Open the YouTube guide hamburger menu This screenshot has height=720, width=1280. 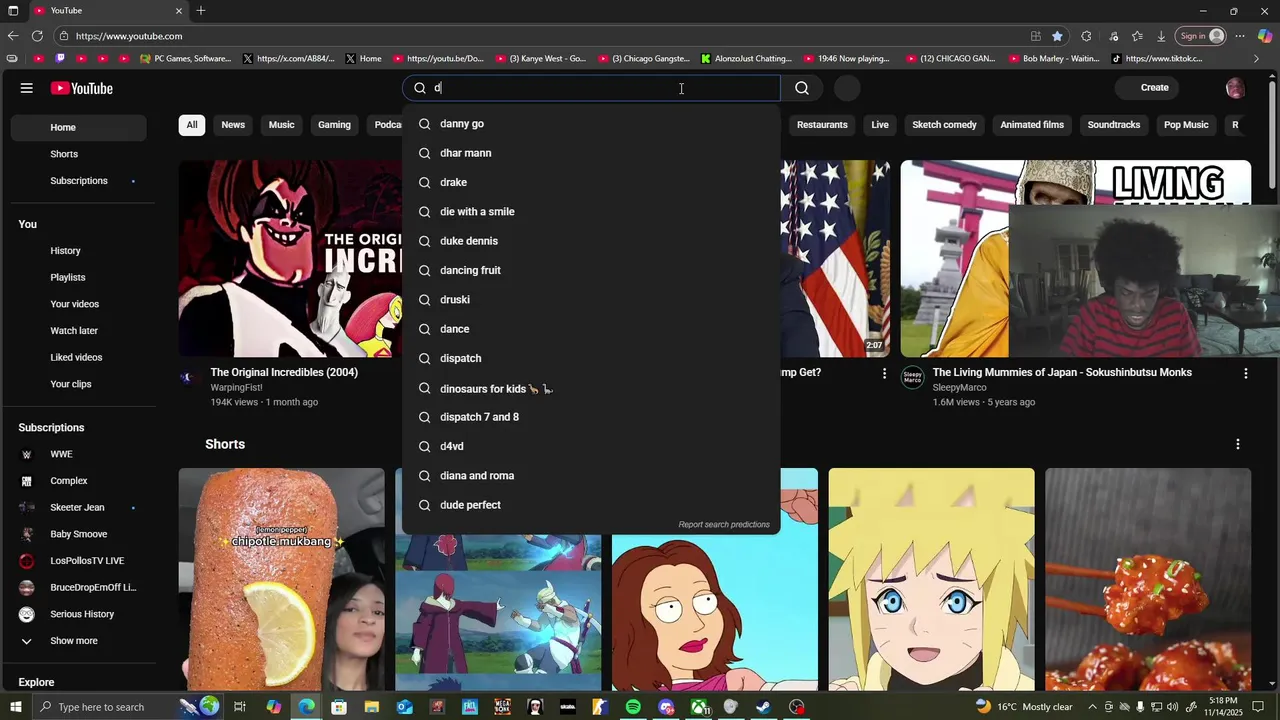pos(27,88)
